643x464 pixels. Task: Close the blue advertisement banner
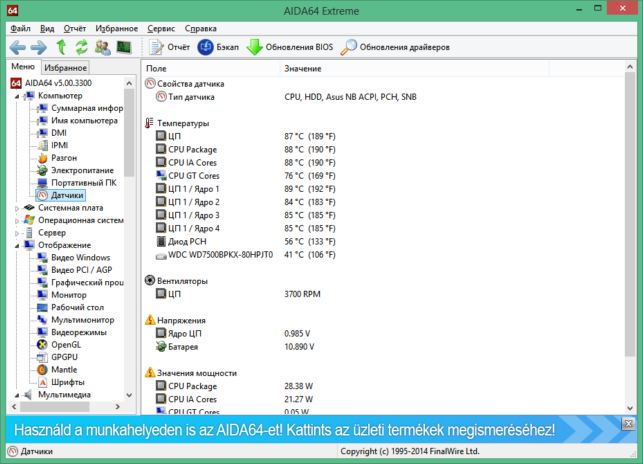[x=628, y=423]
